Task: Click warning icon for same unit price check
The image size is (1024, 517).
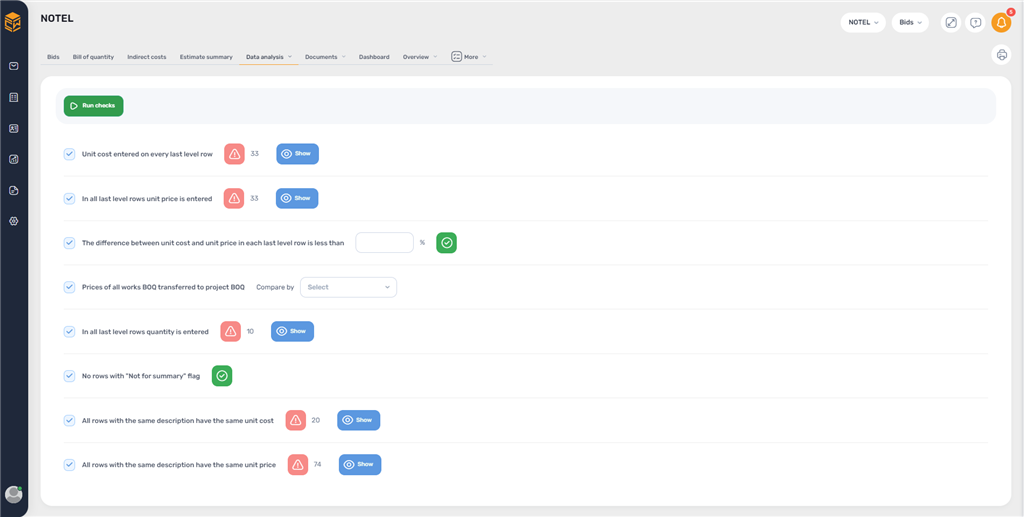Action: [x=298, y=465]
